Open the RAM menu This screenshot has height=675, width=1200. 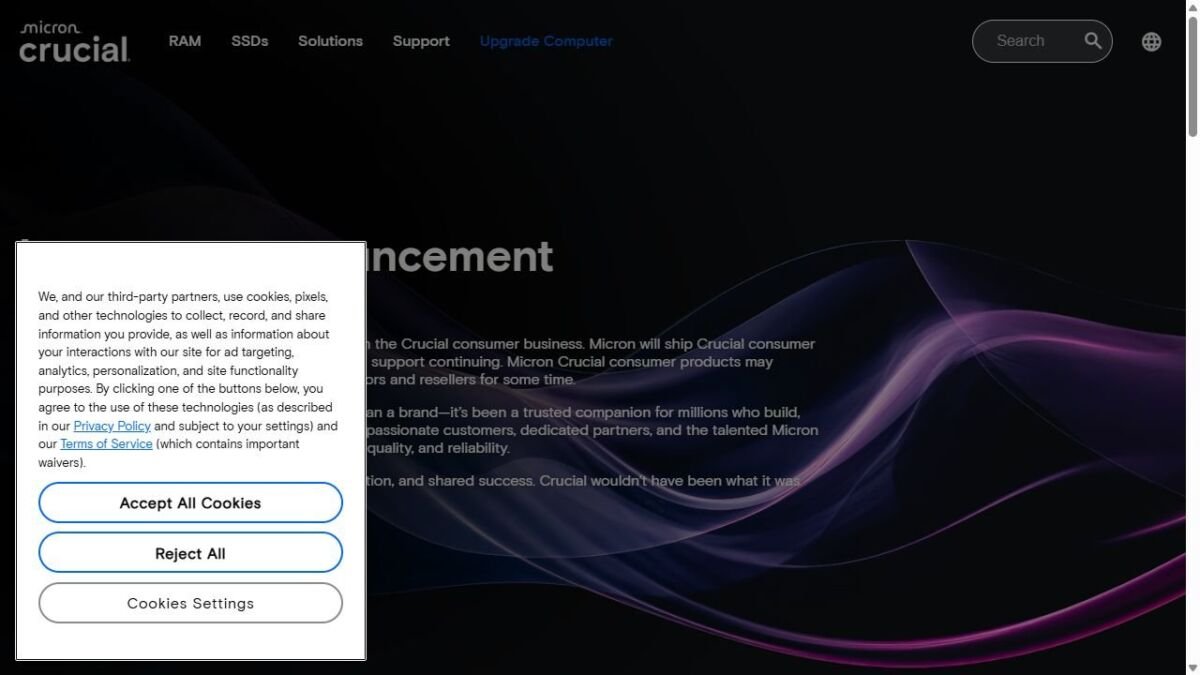(x=185, y=41)
